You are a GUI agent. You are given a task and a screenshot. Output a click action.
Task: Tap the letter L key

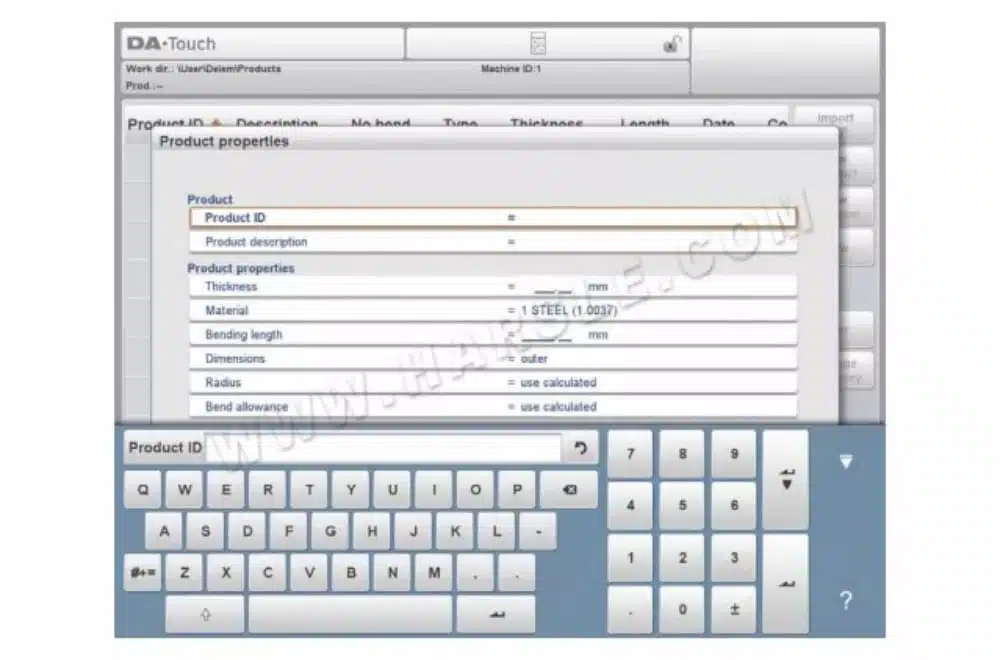click(x=497, y=531)
